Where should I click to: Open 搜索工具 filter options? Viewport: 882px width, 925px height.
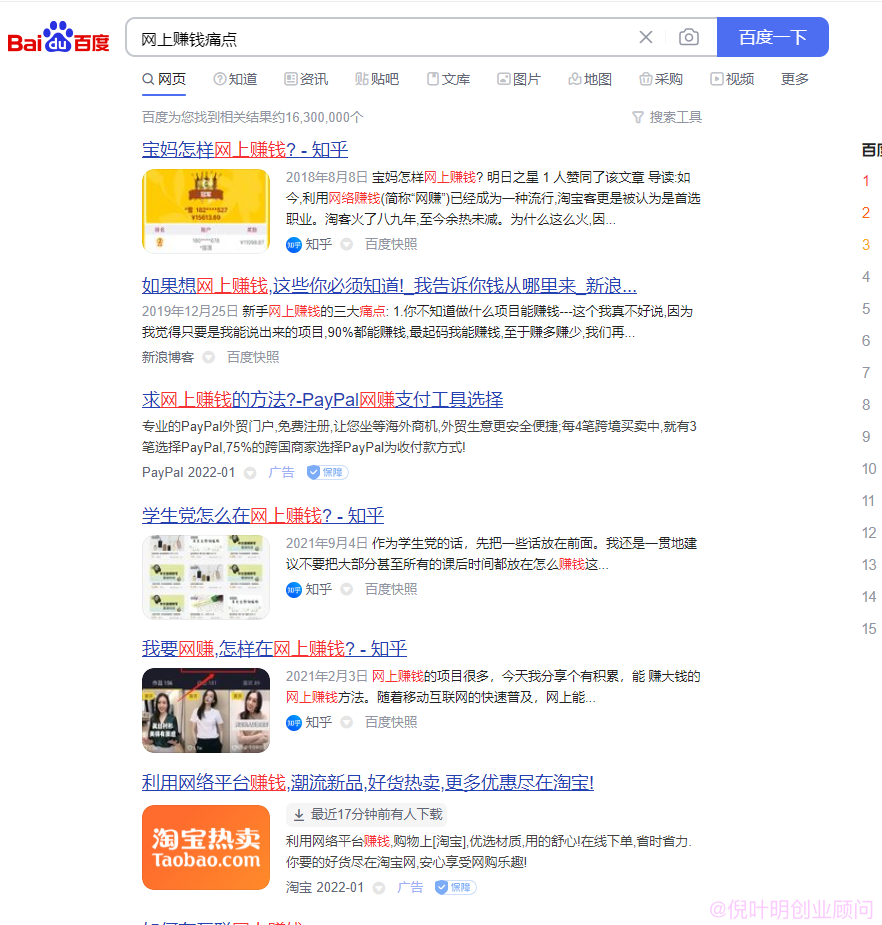click(x=667, y=117)
